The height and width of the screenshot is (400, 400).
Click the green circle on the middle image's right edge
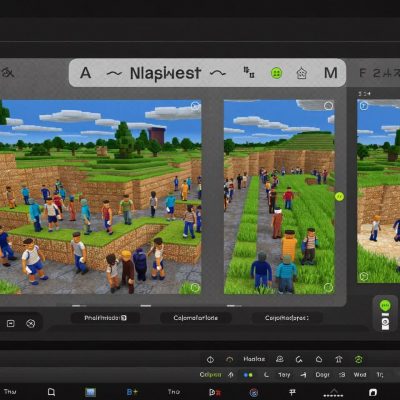click(339, 197)
